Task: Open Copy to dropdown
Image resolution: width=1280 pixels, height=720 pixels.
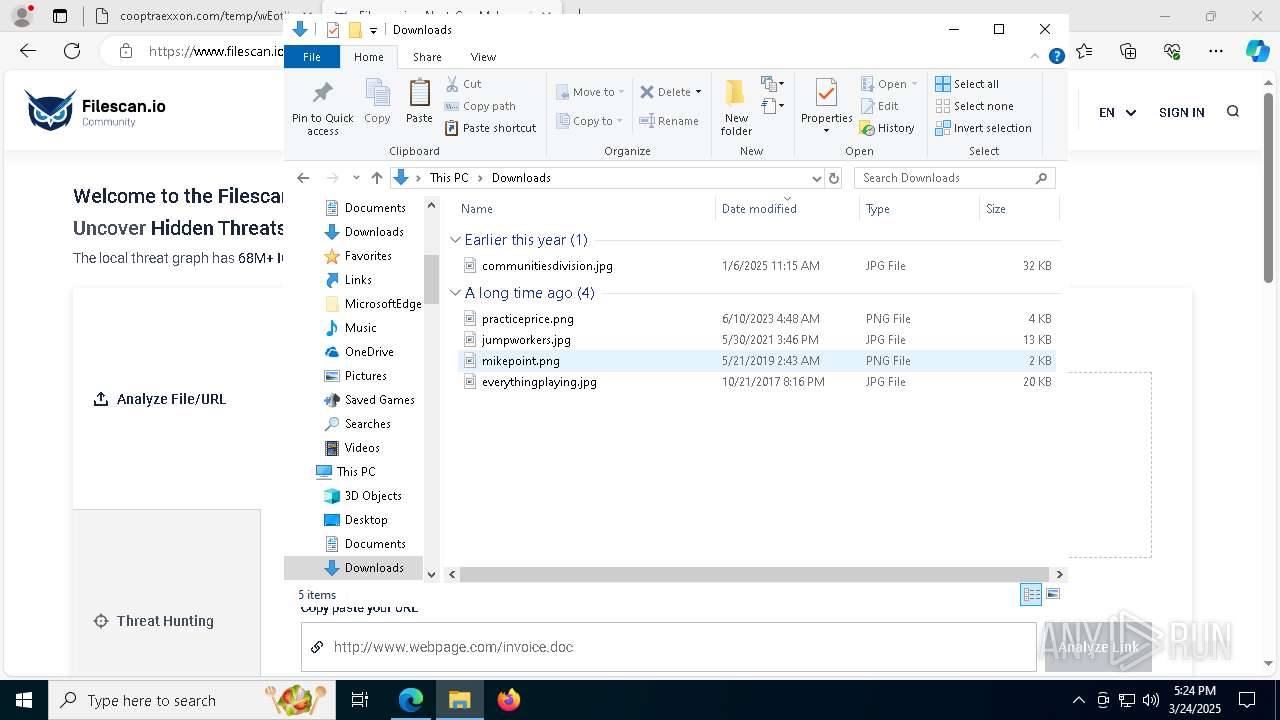Action: [590, 121]
